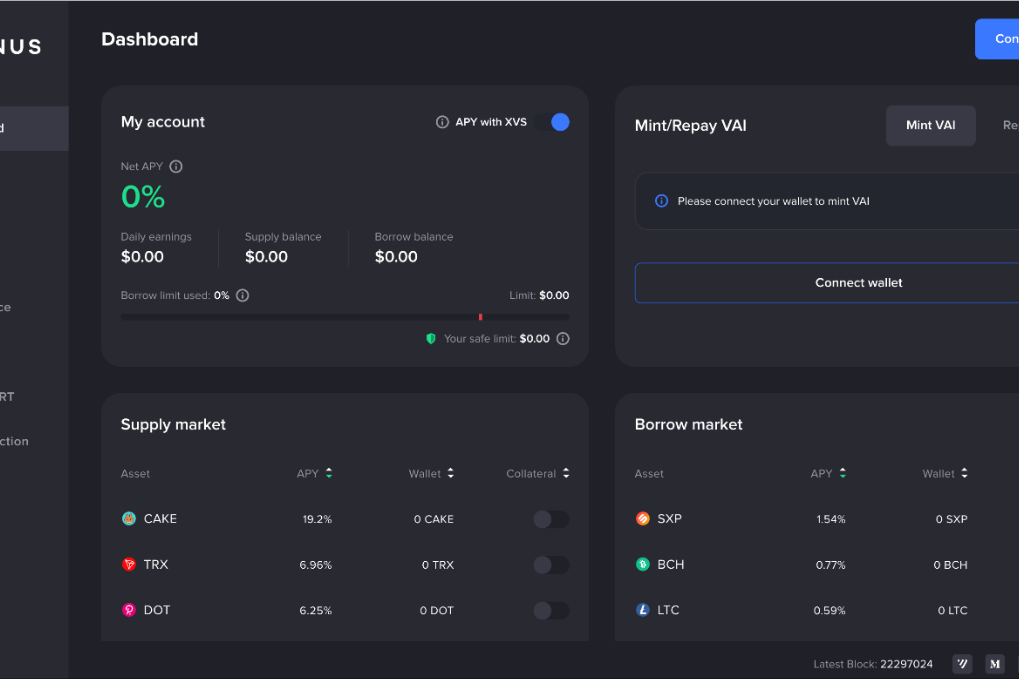Viewport: 1019px width, 679px height.
Task: Open the TRX supply market row
Action: (x=345, y=565)
